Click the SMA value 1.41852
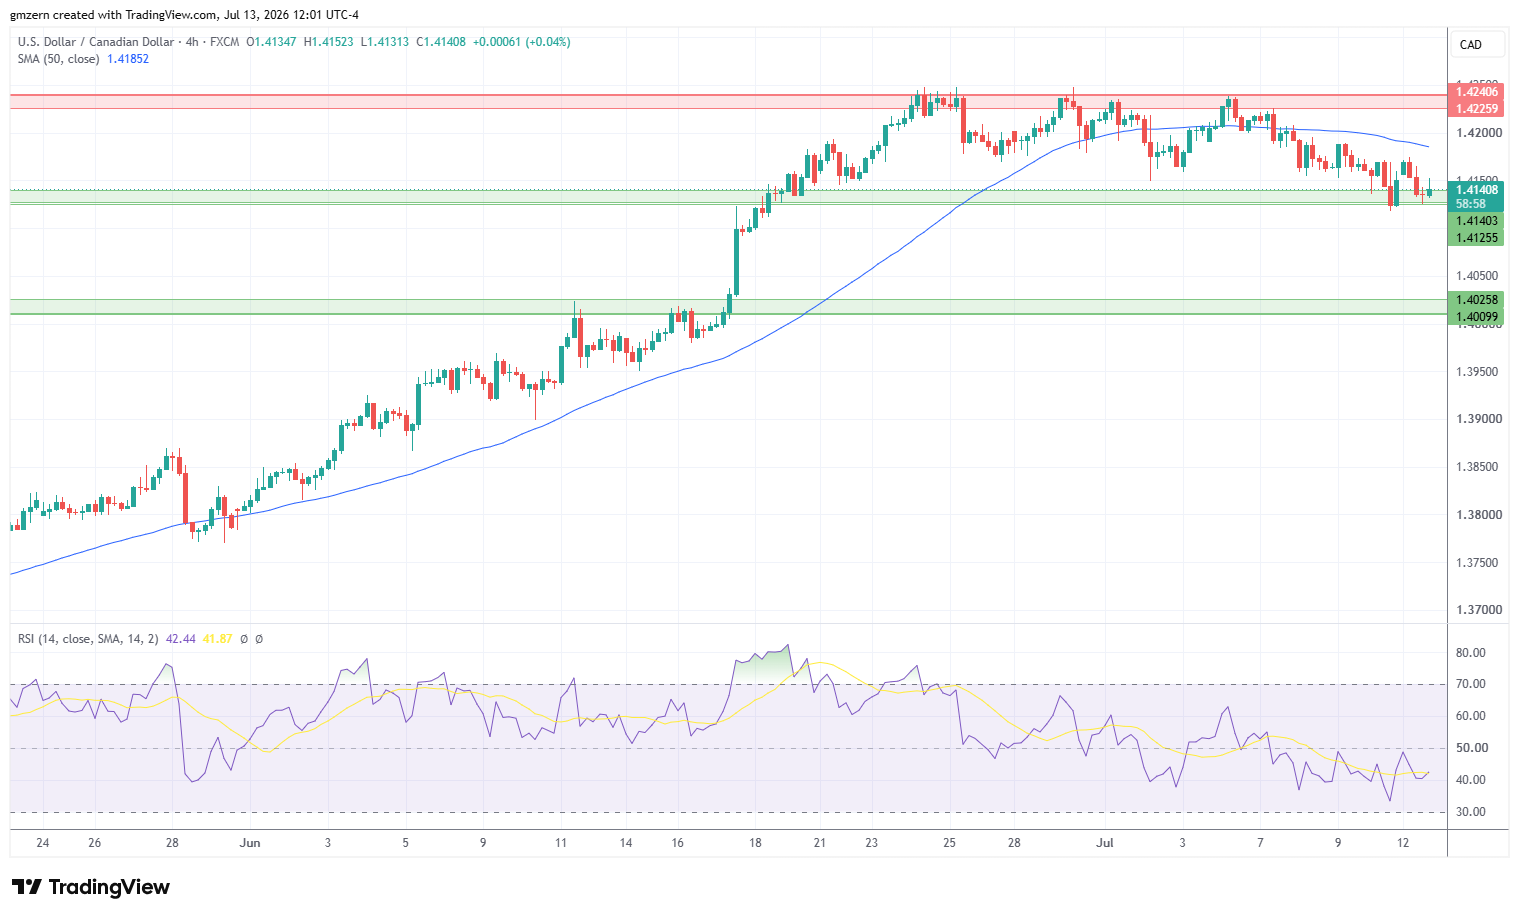 [128, 59]
